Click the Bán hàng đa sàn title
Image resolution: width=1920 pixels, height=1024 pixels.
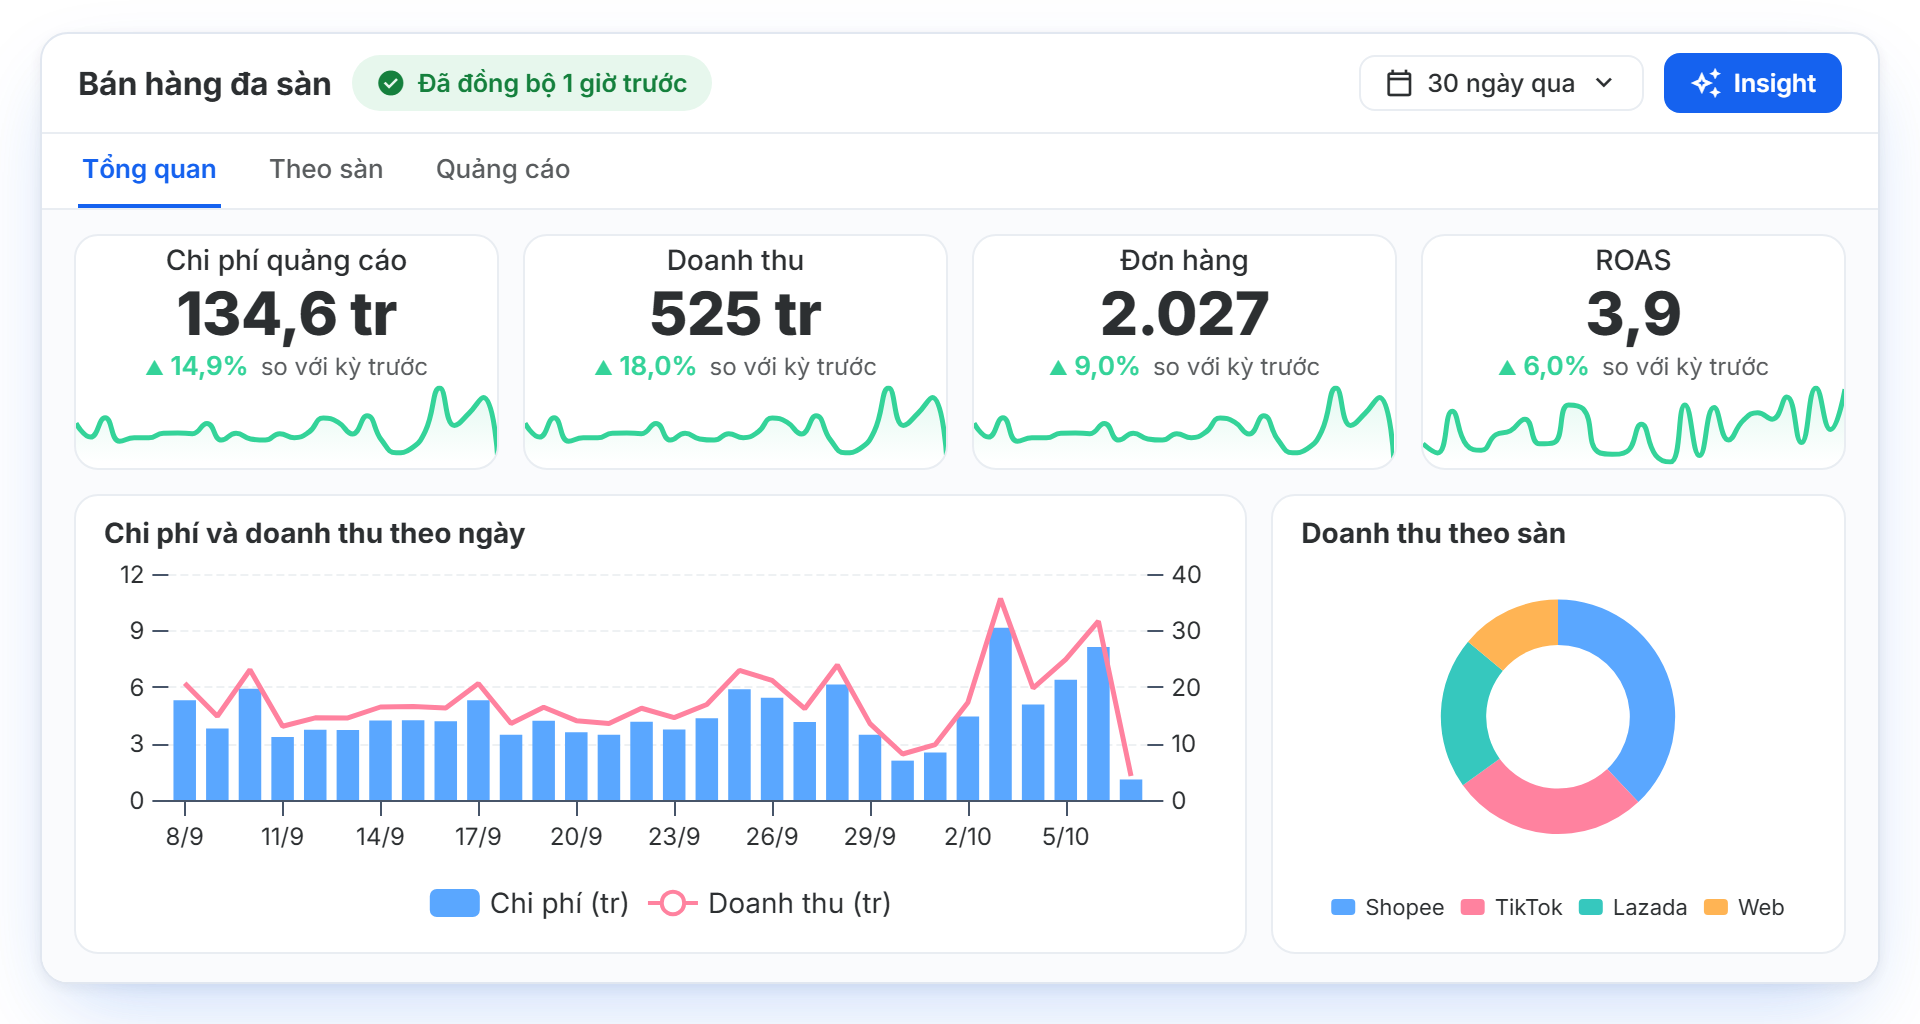(205, 84)
